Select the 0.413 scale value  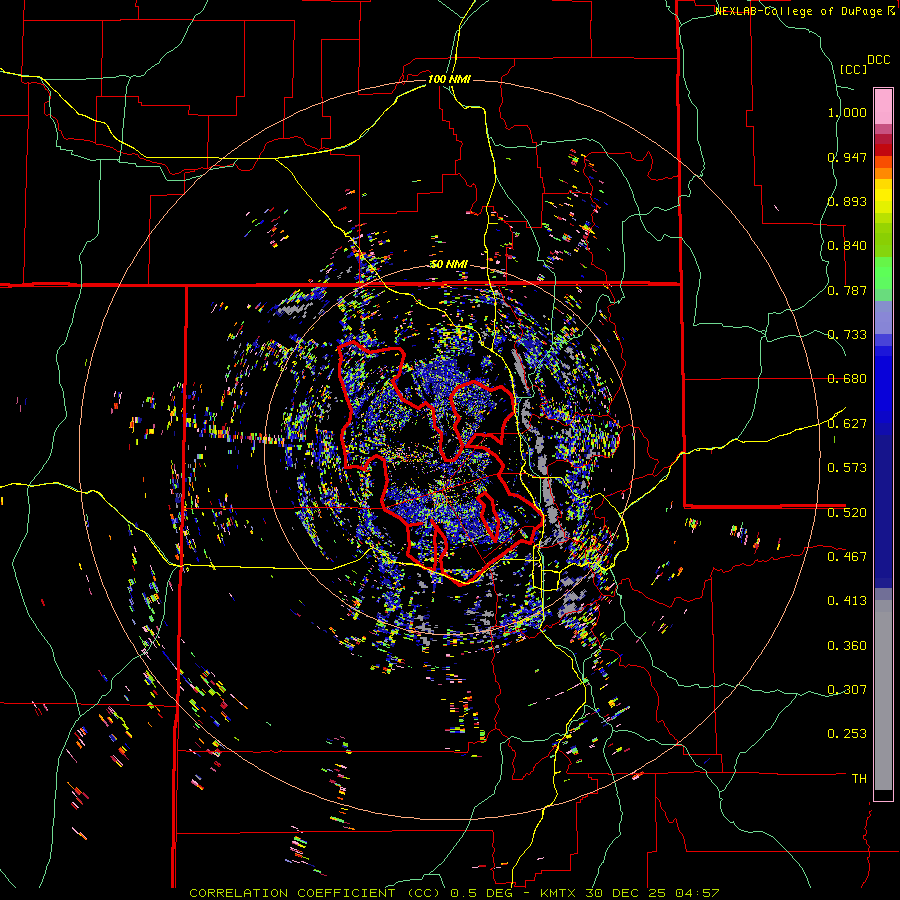[847, 601]
